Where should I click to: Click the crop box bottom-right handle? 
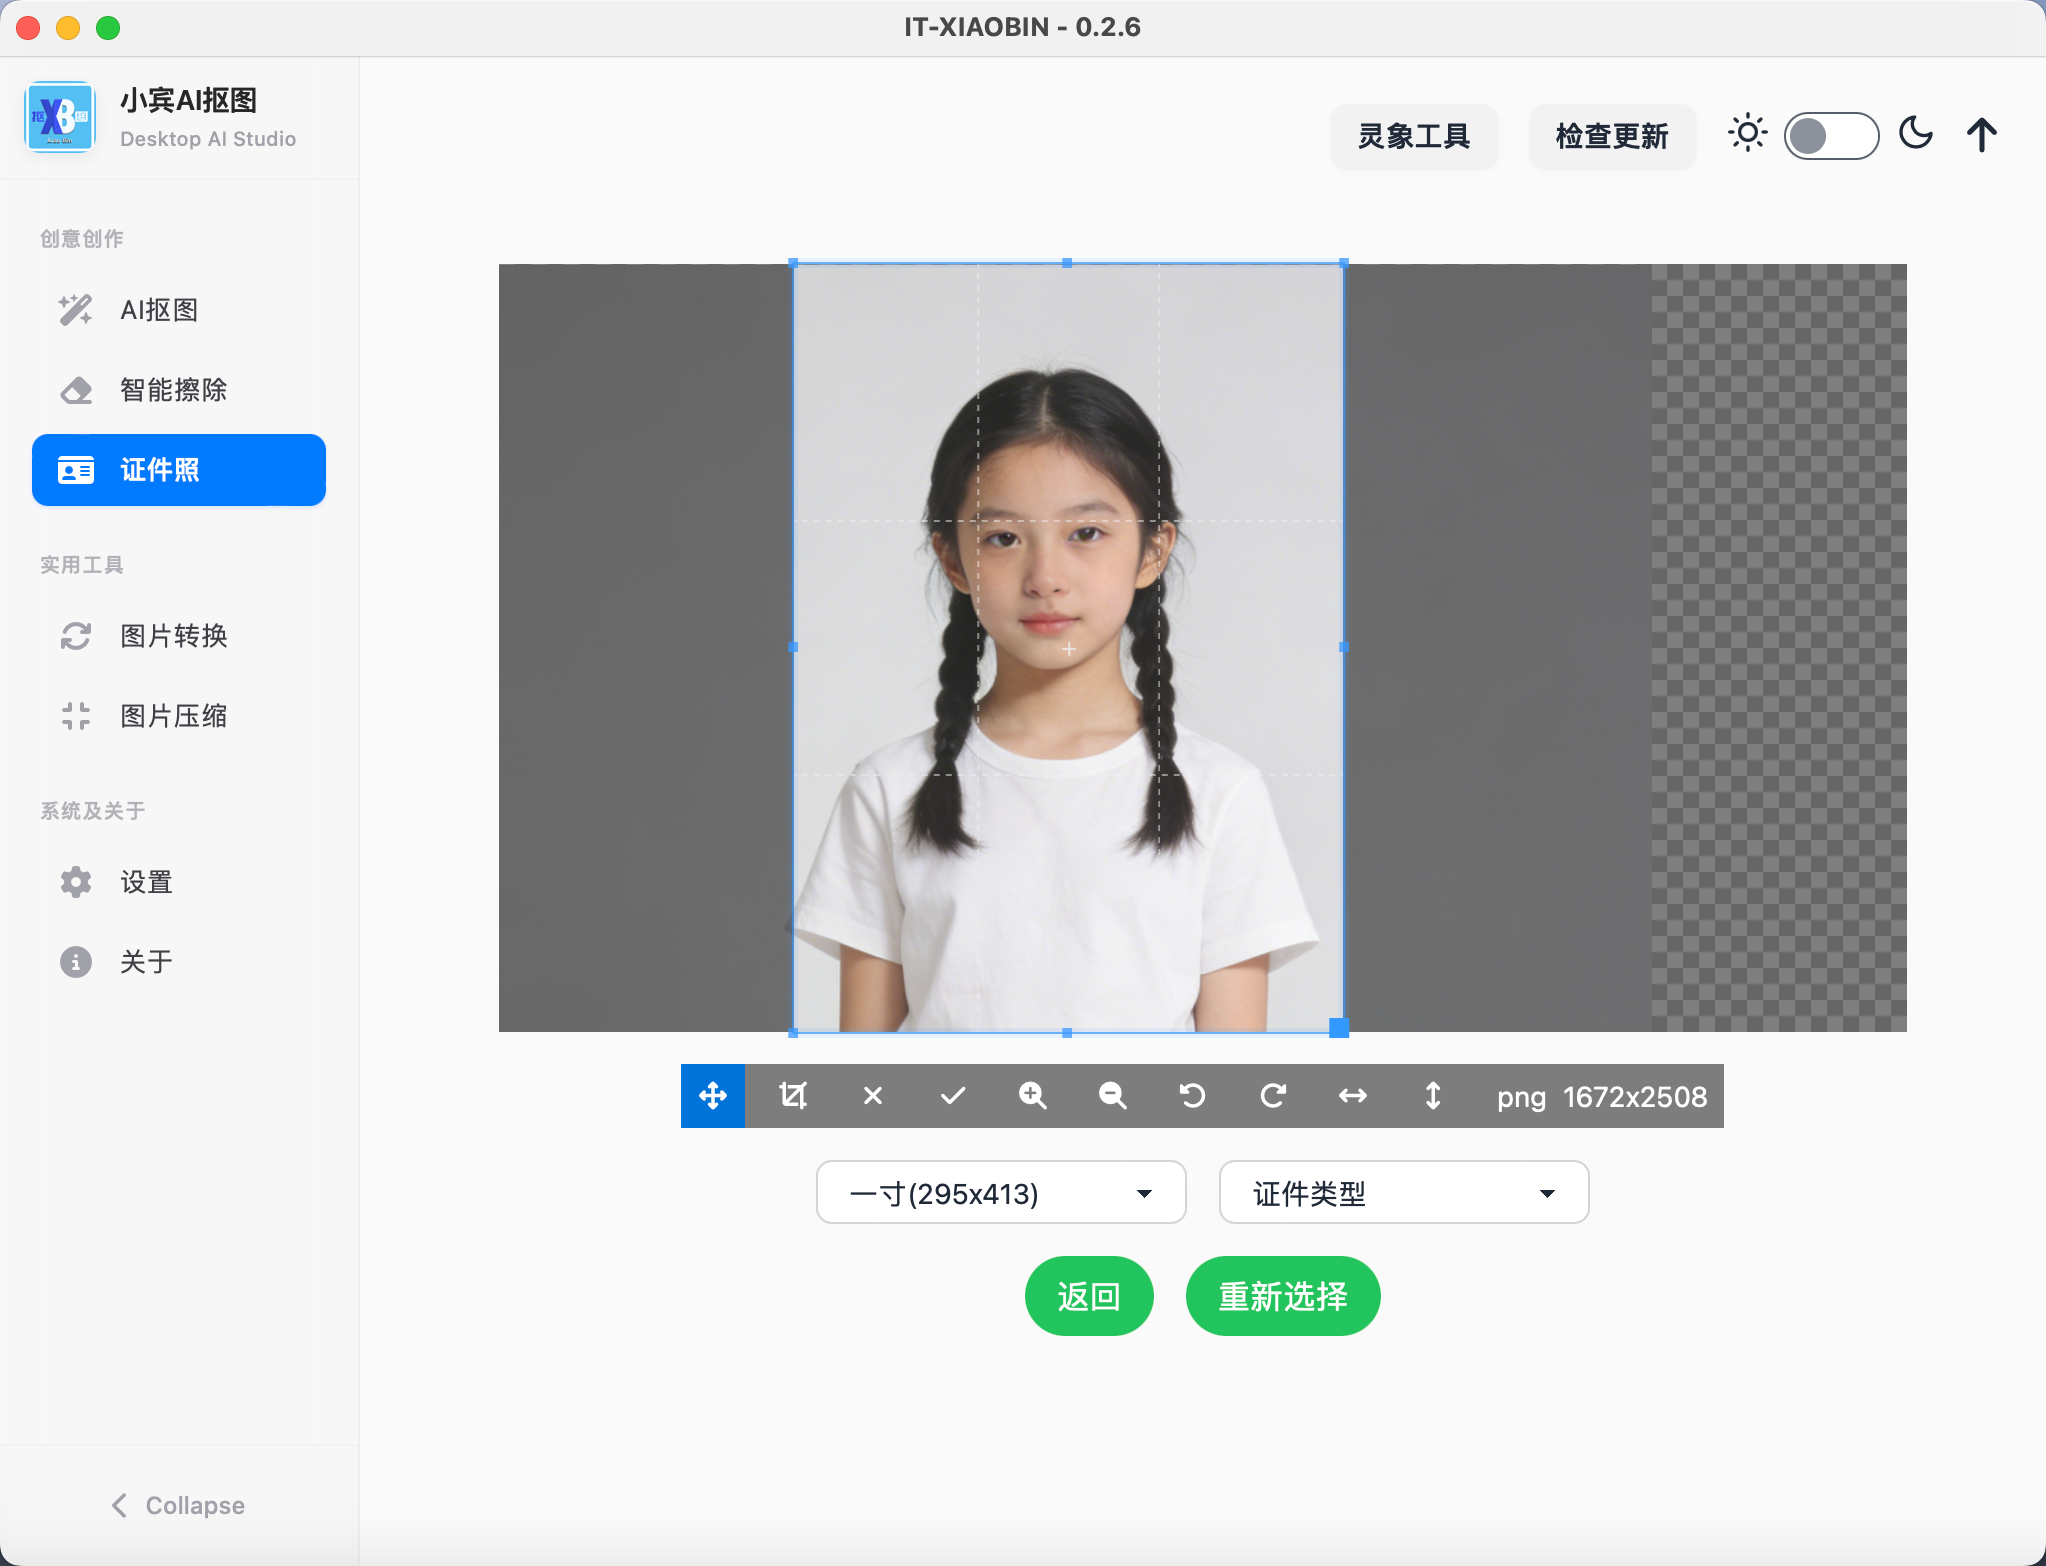tap(1339, 1028)
